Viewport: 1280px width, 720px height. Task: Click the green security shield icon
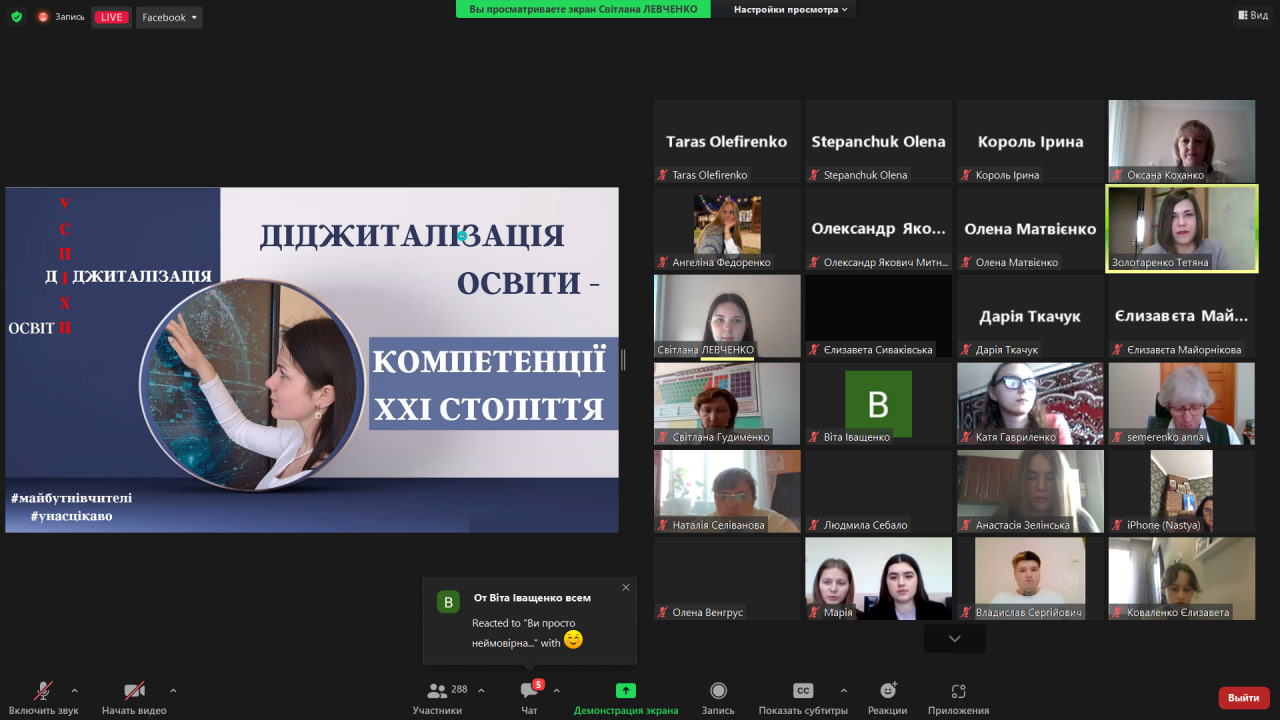click(14, 15)
